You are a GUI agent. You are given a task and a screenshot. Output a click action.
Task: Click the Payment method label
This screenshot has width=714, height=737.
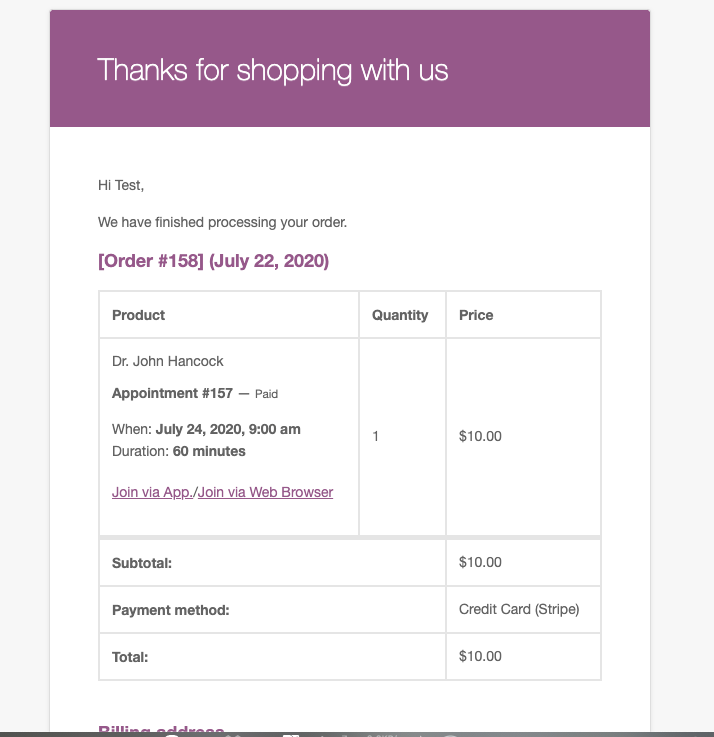(171, 610)
